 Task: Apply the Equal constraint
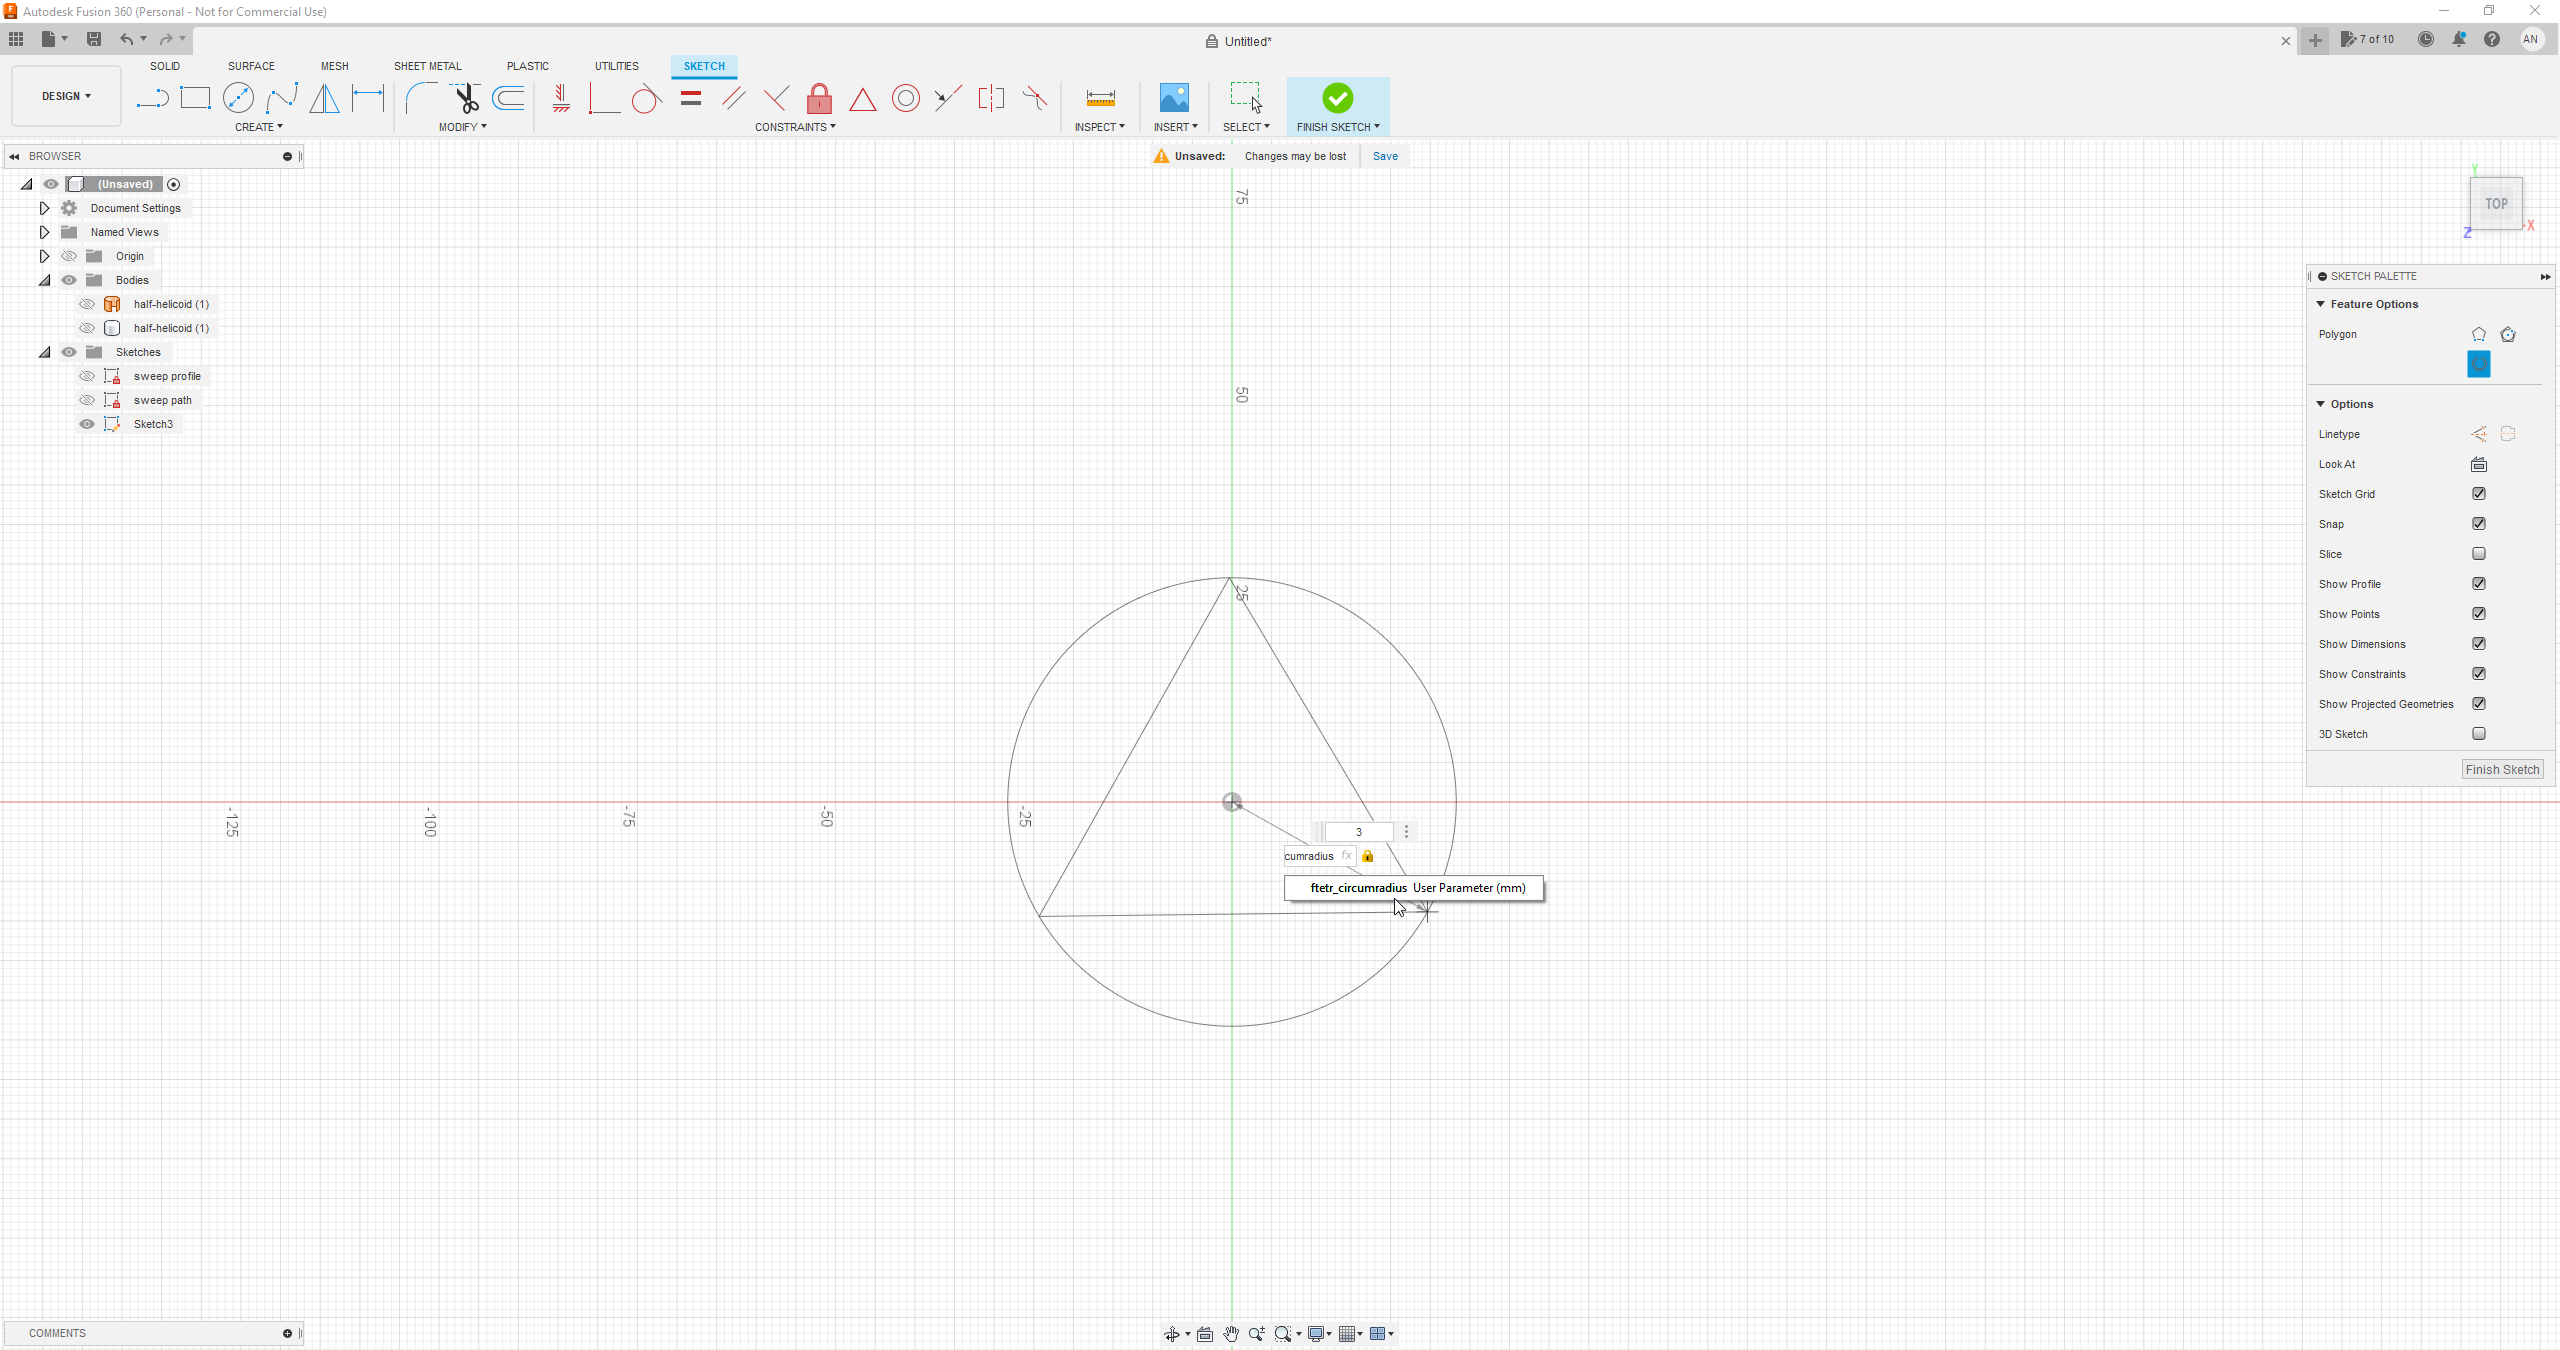(691, 98)
